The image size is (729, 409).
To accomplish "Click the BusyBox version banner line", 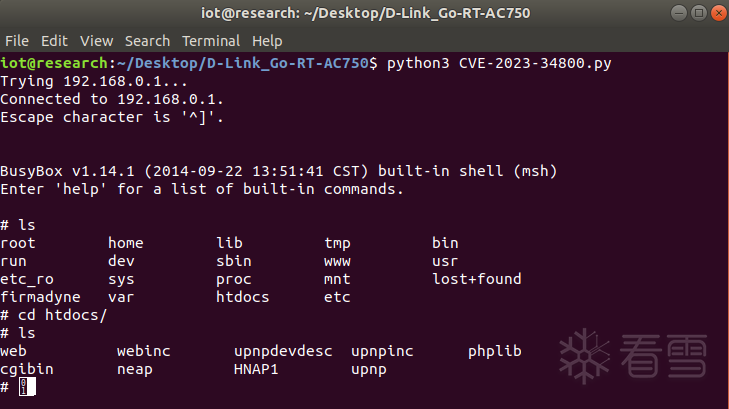I will [x=278, y=171].
